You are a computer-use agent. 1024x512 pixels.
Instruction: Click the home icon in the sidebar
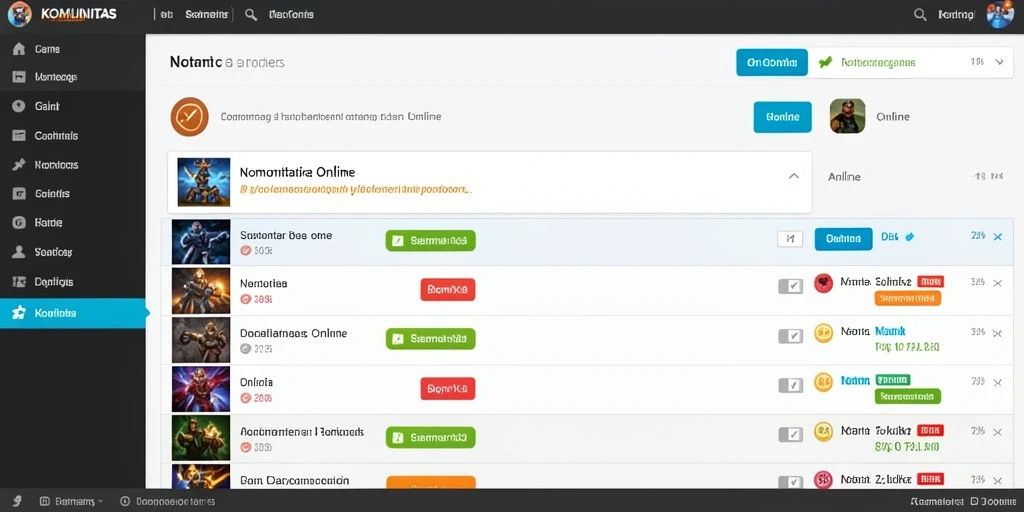pyautogui.click(x=19, y=49)
